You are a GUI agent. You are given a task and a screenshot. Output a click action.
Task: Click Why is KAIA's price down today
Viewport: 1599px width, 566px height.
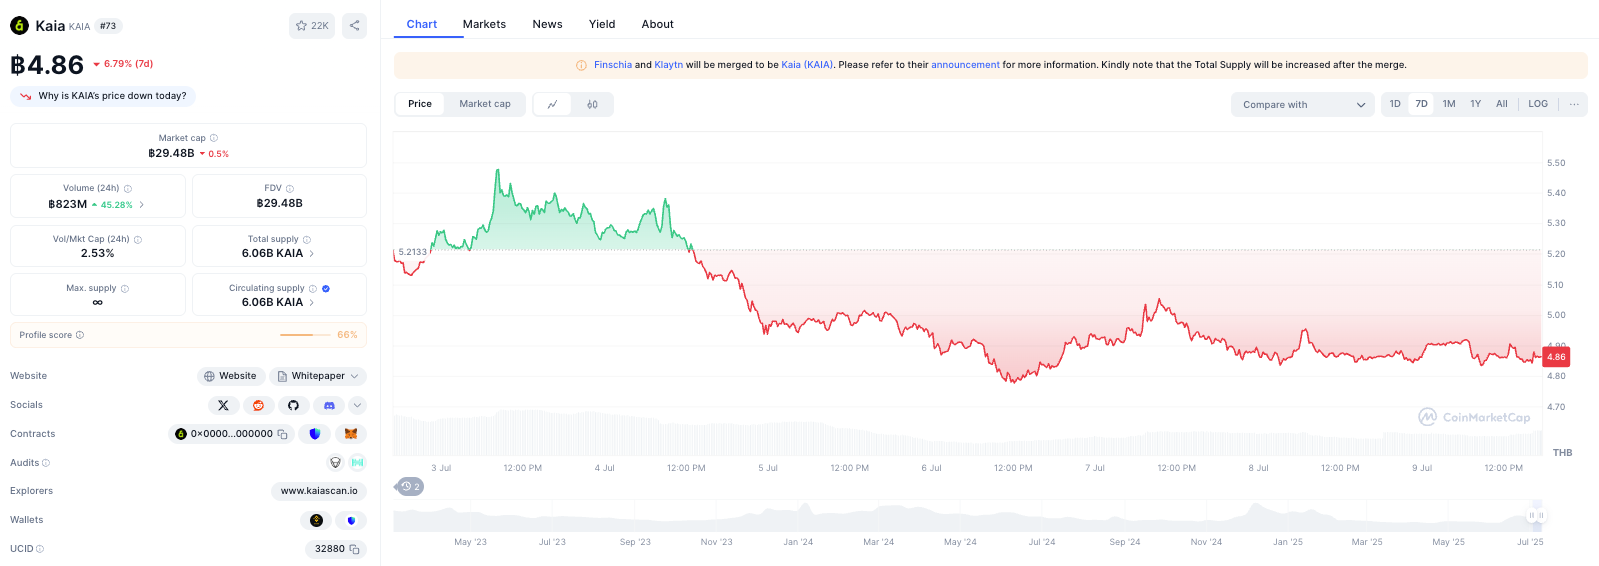click(103, 96)
